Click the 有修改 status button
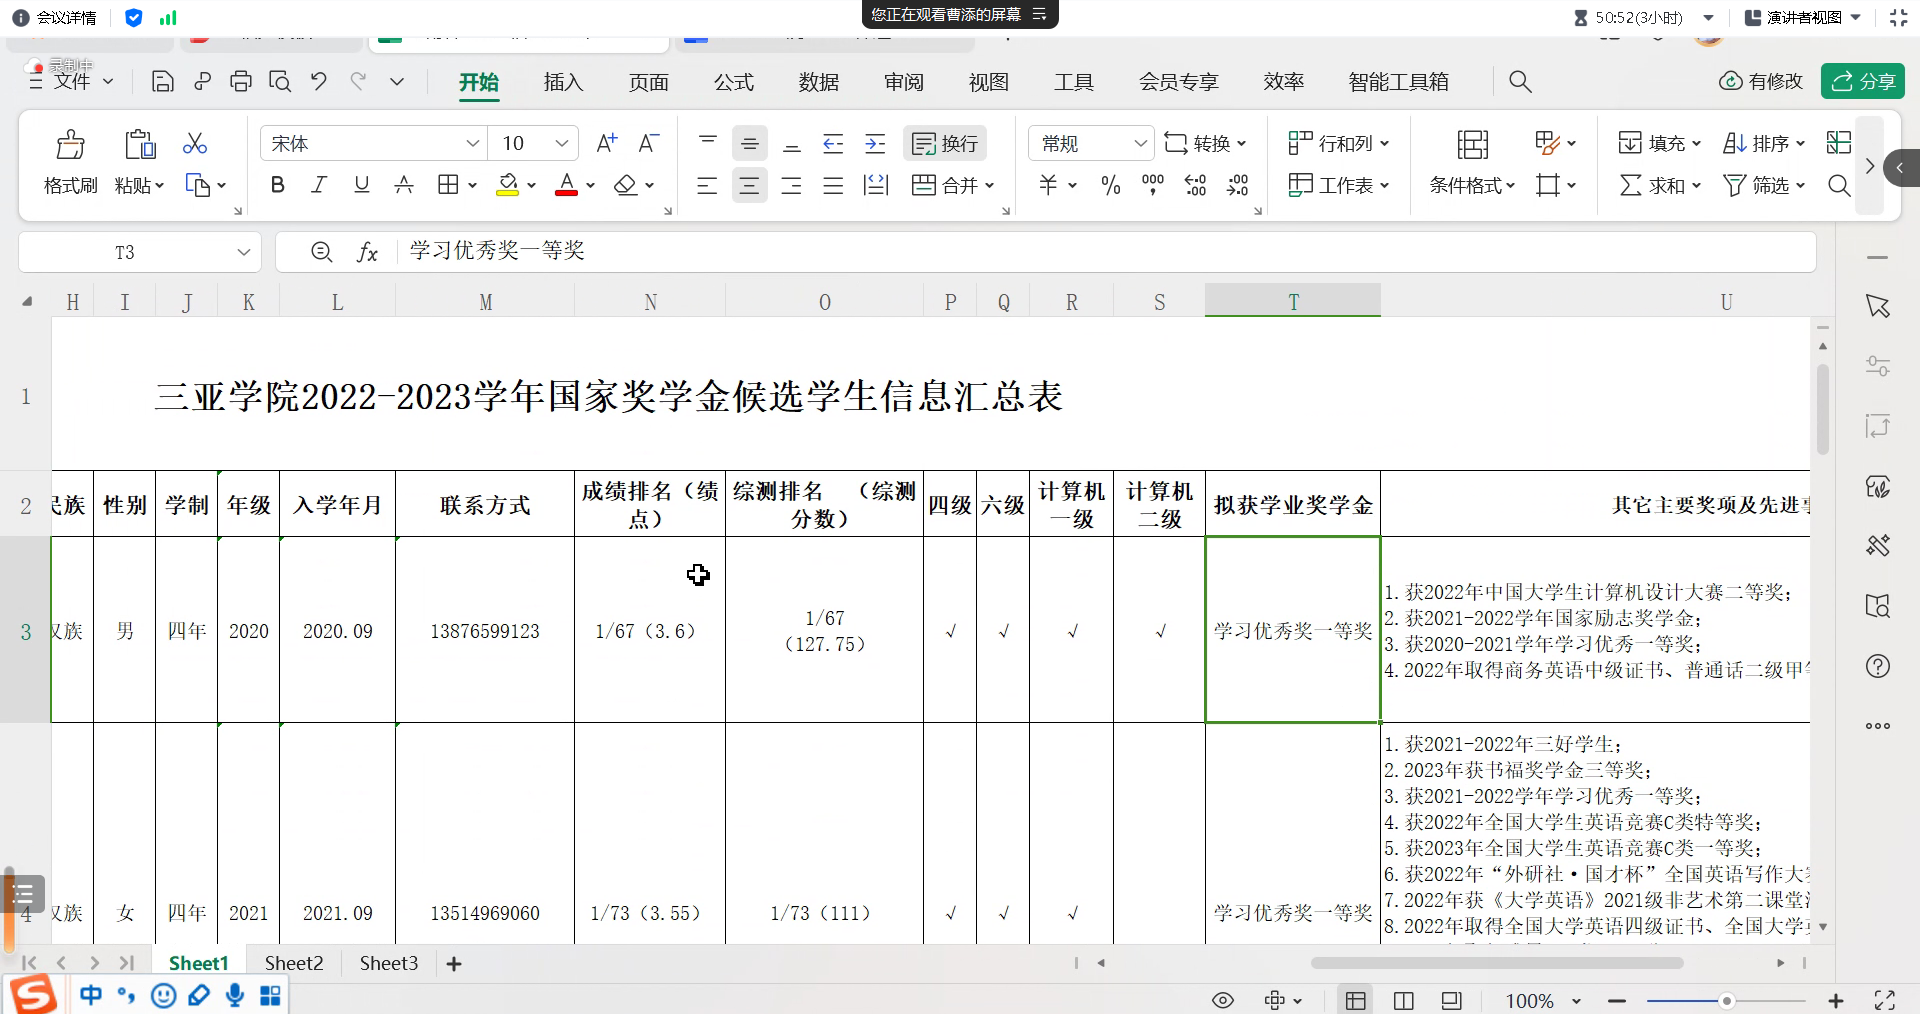 tap(1761, 82)
